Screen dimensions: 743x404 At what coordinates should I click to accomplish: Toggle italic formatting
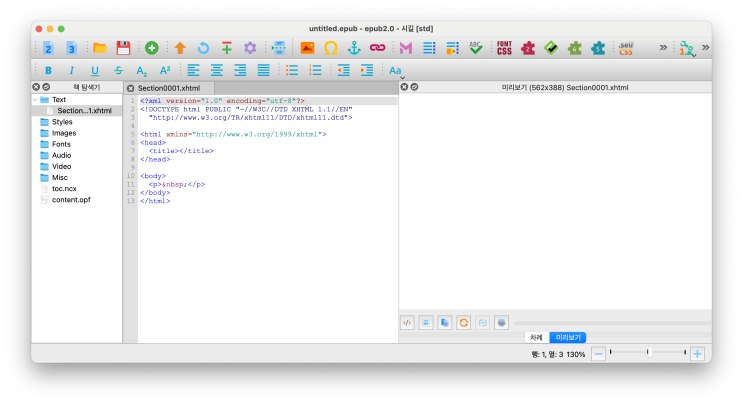coord(71,71)
